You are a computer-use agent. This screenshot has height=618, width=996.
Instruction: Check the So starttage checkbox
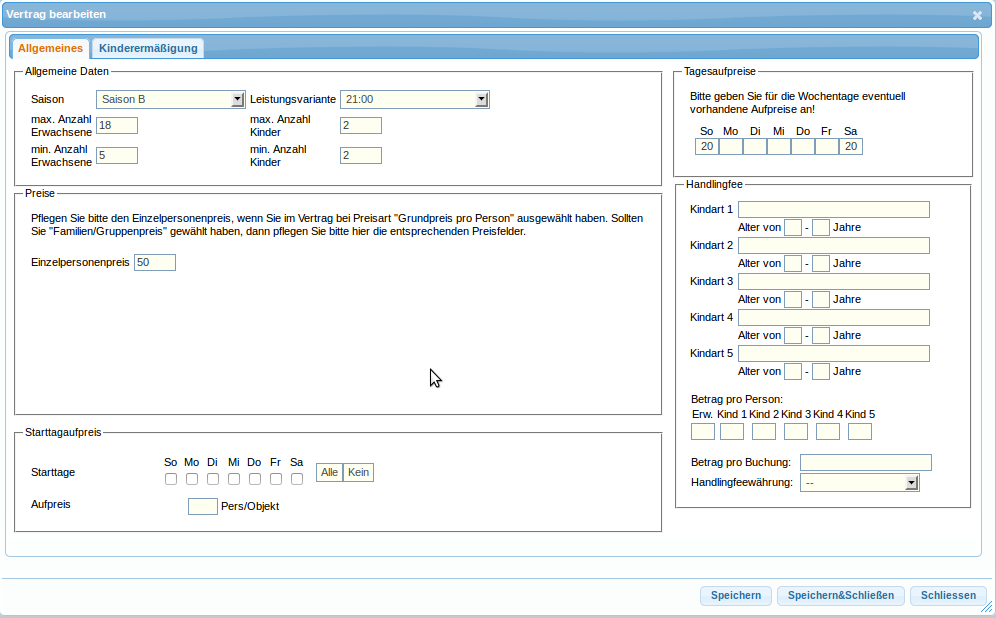pos(171,479)
